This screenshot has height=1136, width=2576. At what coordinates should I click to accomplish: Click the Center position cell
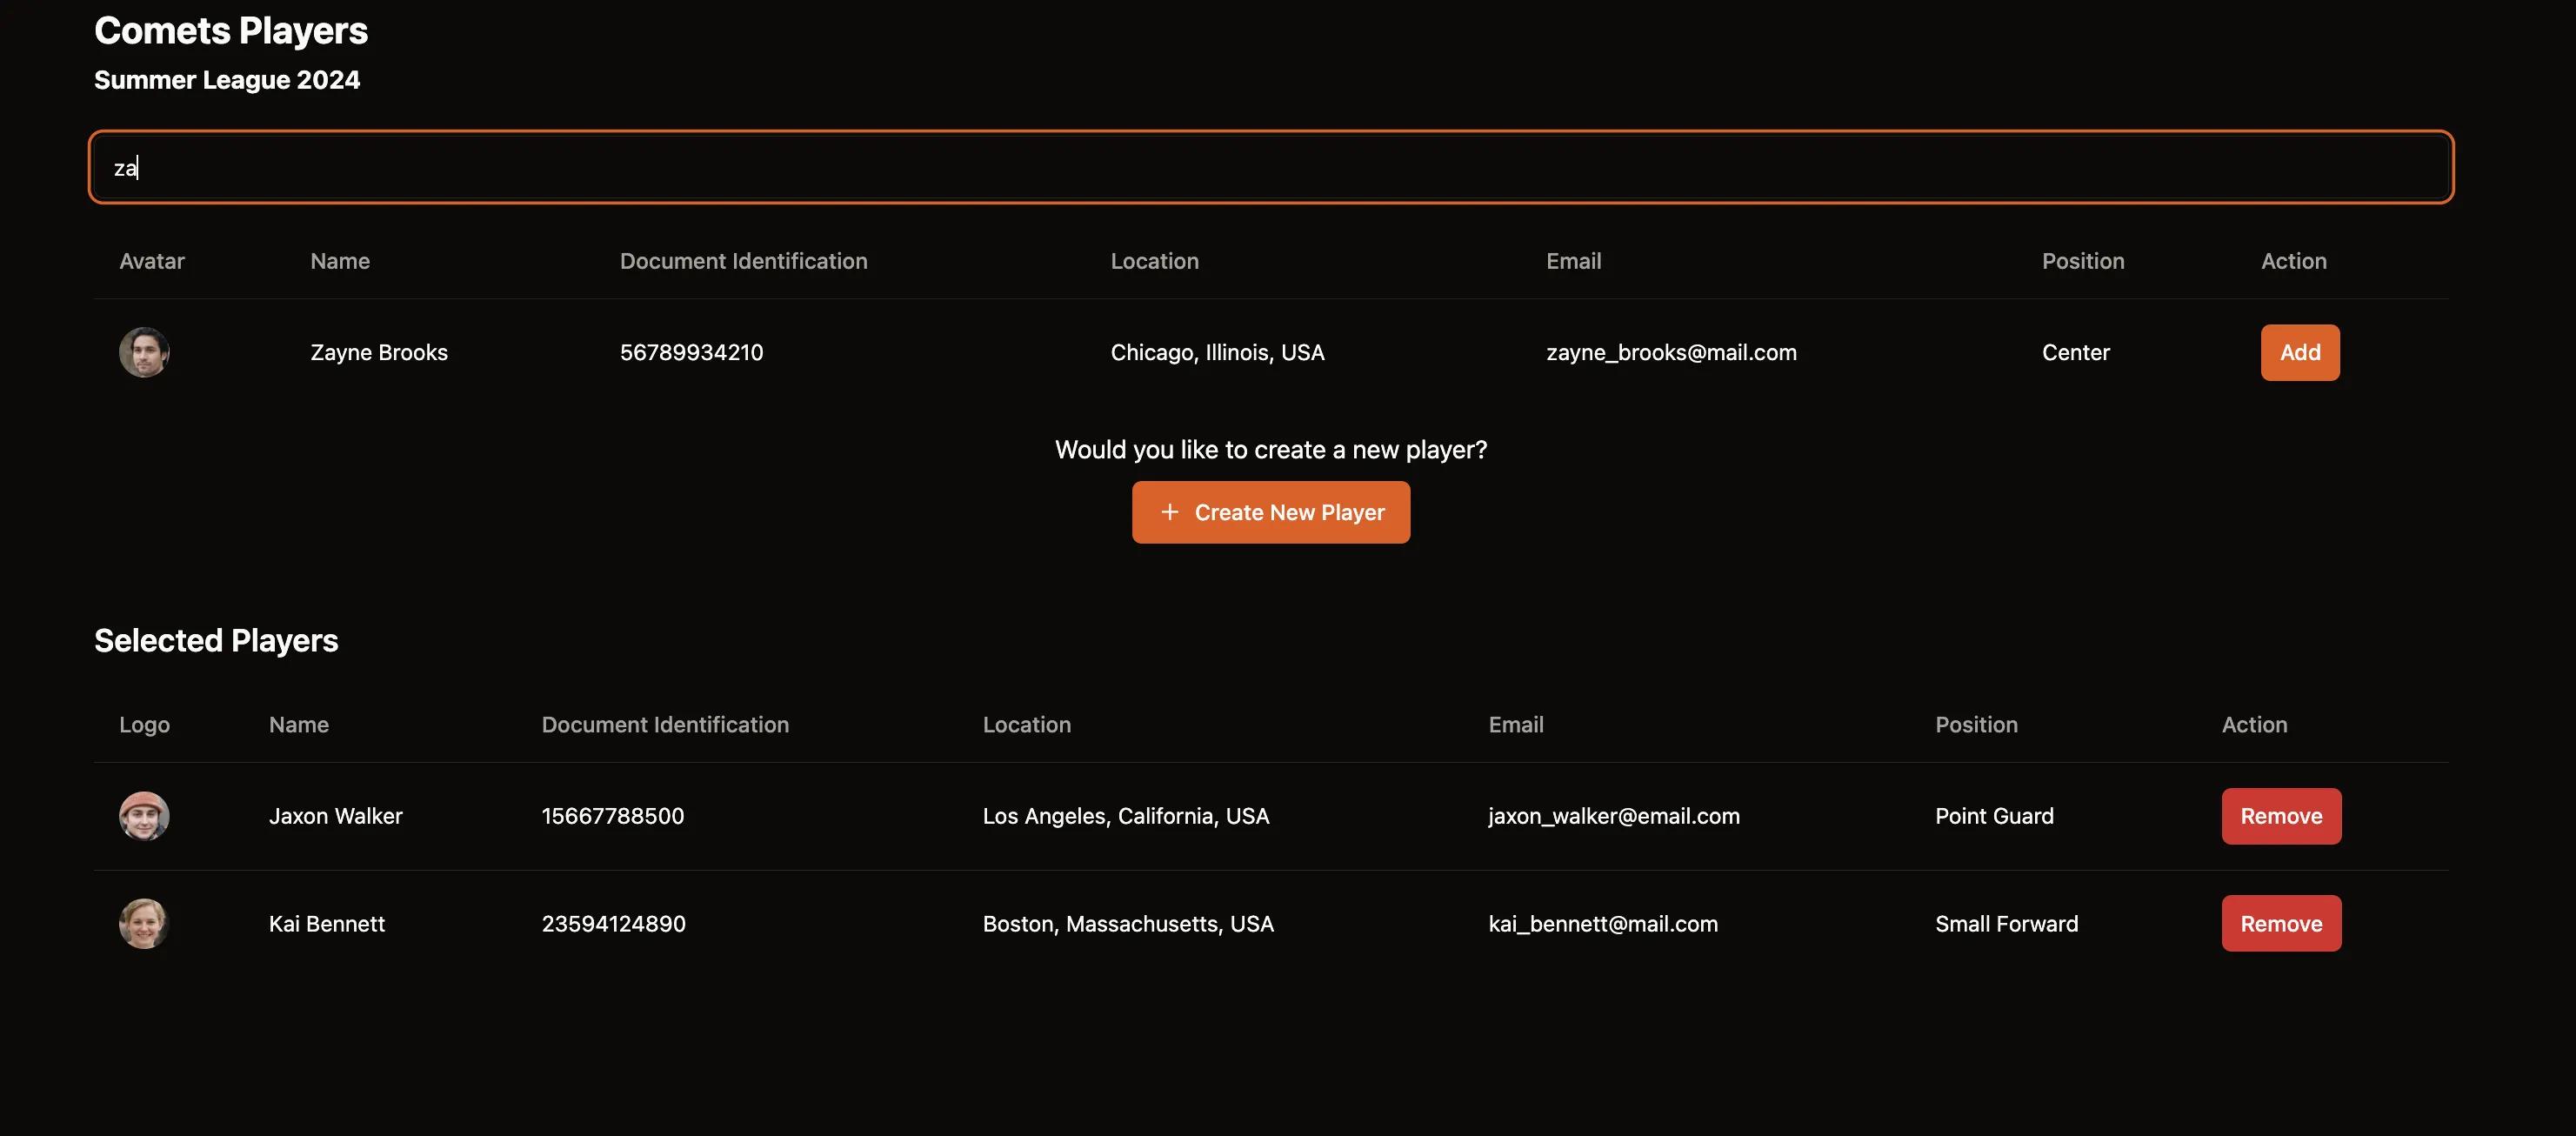click(2075, 352)
